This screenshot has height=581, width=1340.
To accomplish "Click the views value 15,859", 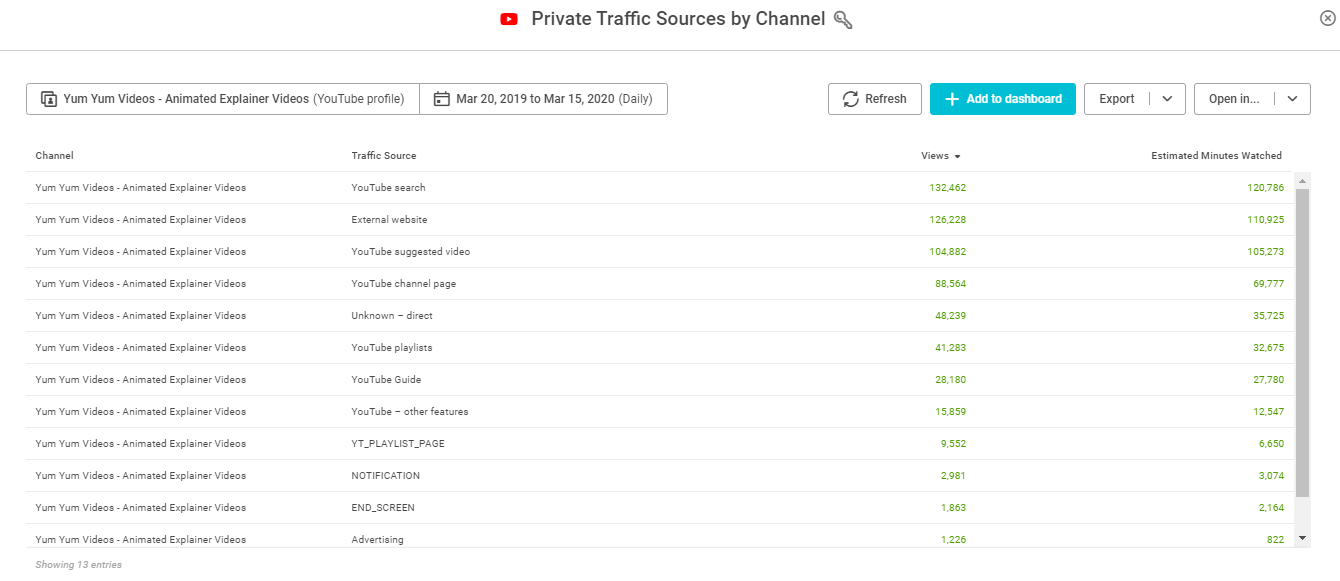I will (950, 412).
